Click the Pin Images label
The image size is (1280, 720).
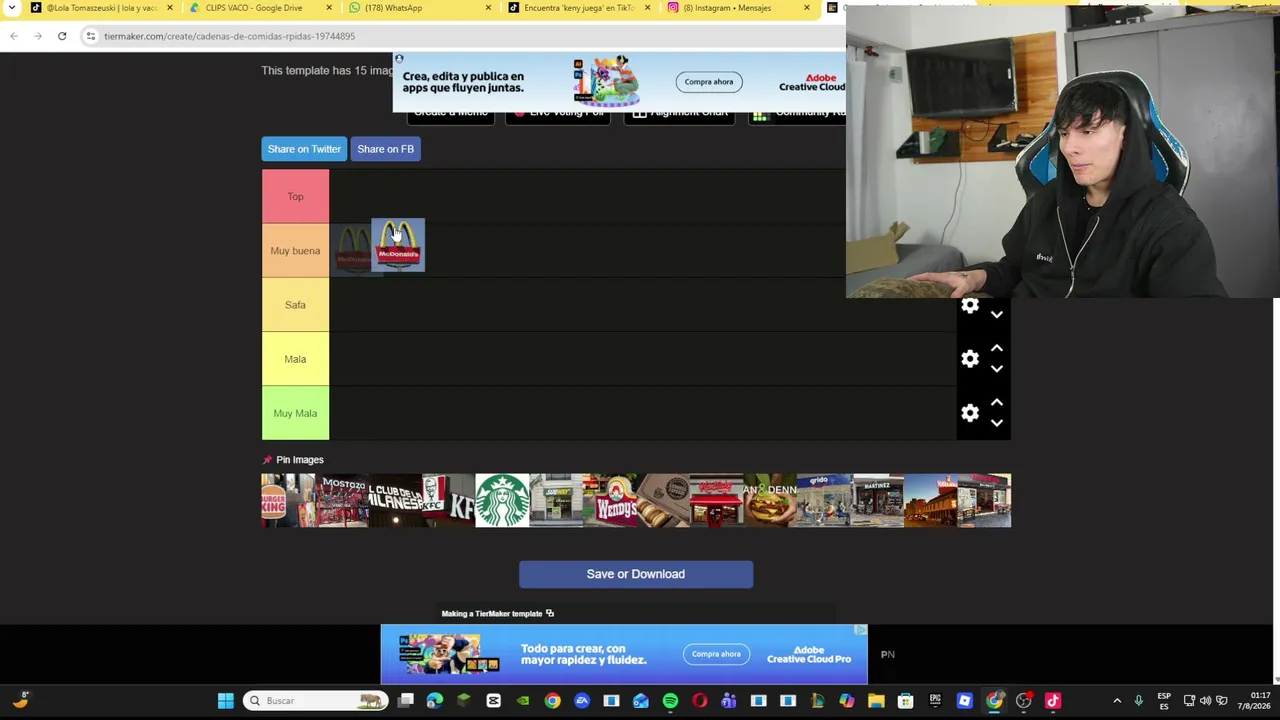tap(300, 460)
